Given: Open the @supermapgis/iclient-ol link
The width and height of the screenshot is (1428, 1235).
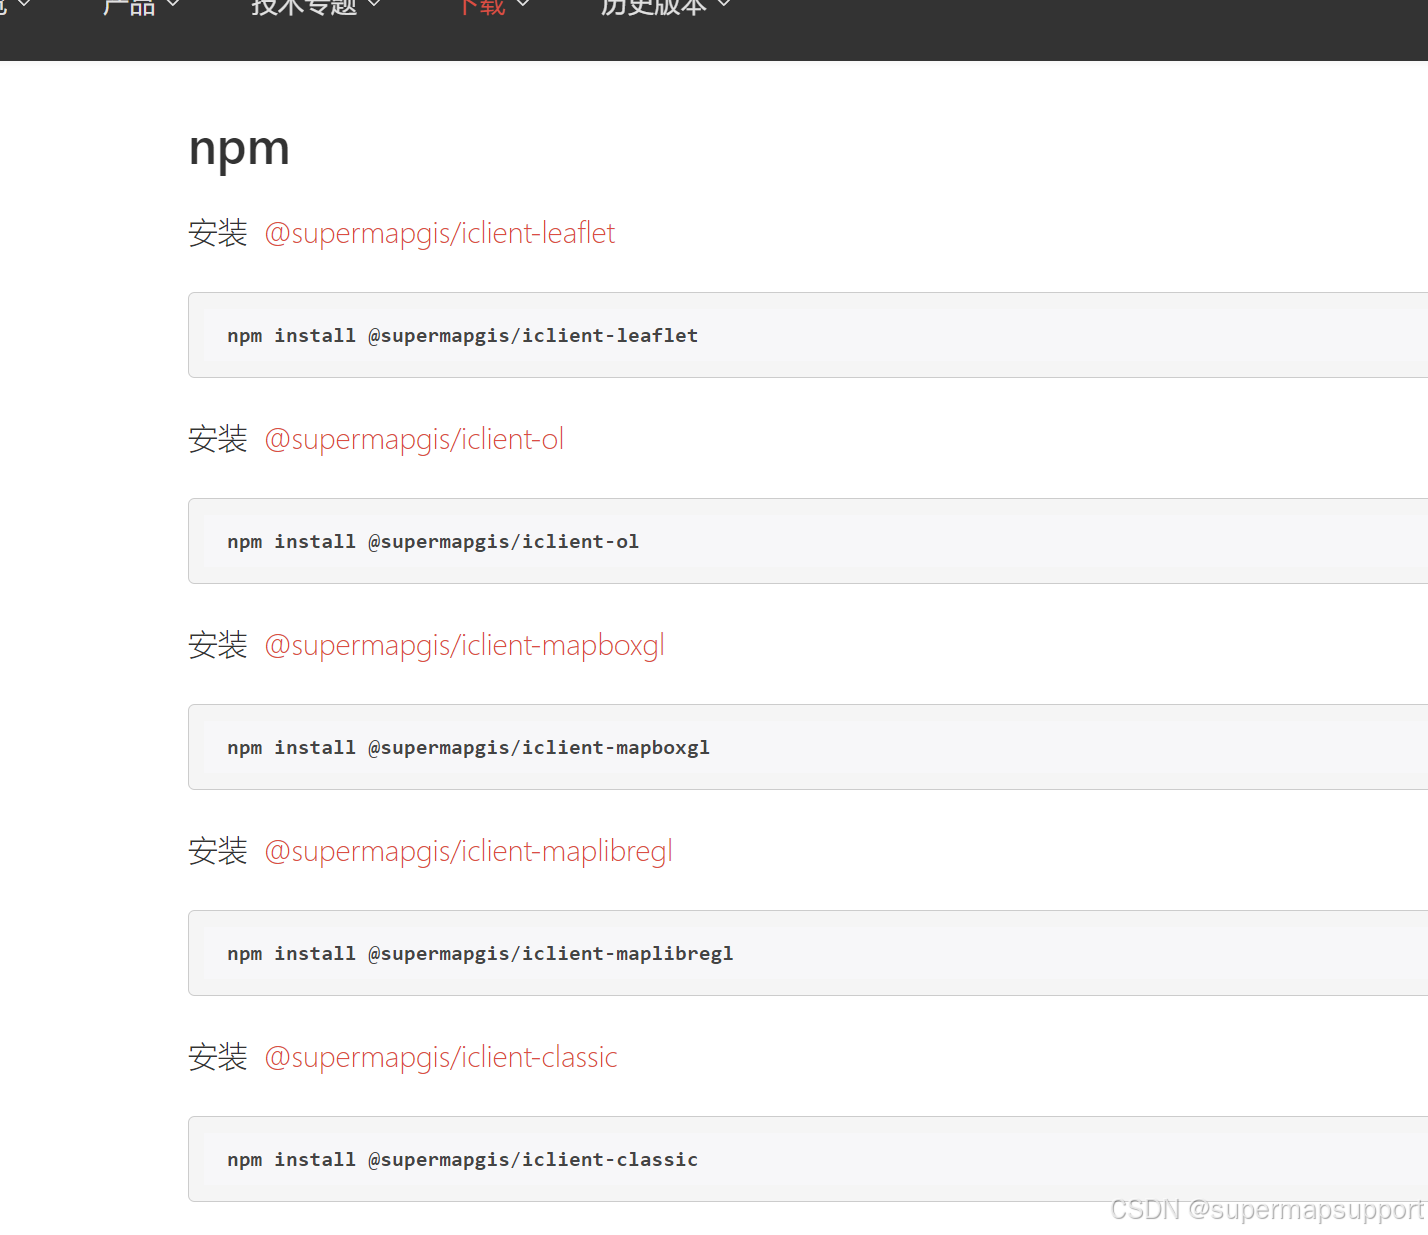Looking at the screenshot, I should coord(414,439).
